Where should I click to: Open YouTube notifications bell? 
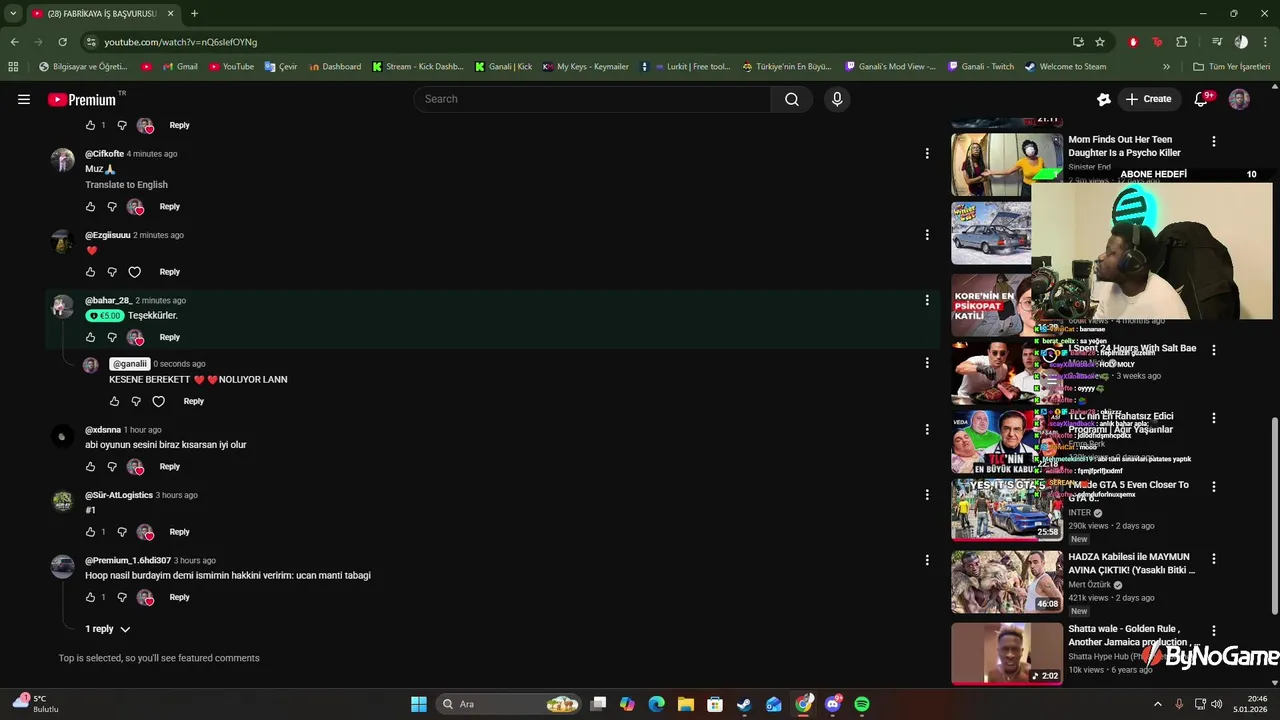pyautogui.click(x=1201, y=99)
